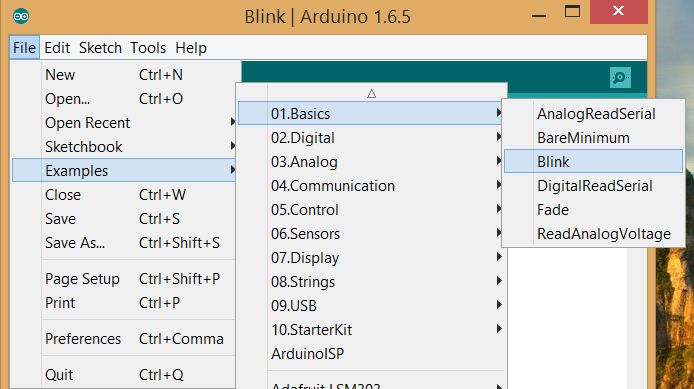Expand the 09.USB examples submenu
This screenshot has width=694, height=389.
(x=371, y=305)
